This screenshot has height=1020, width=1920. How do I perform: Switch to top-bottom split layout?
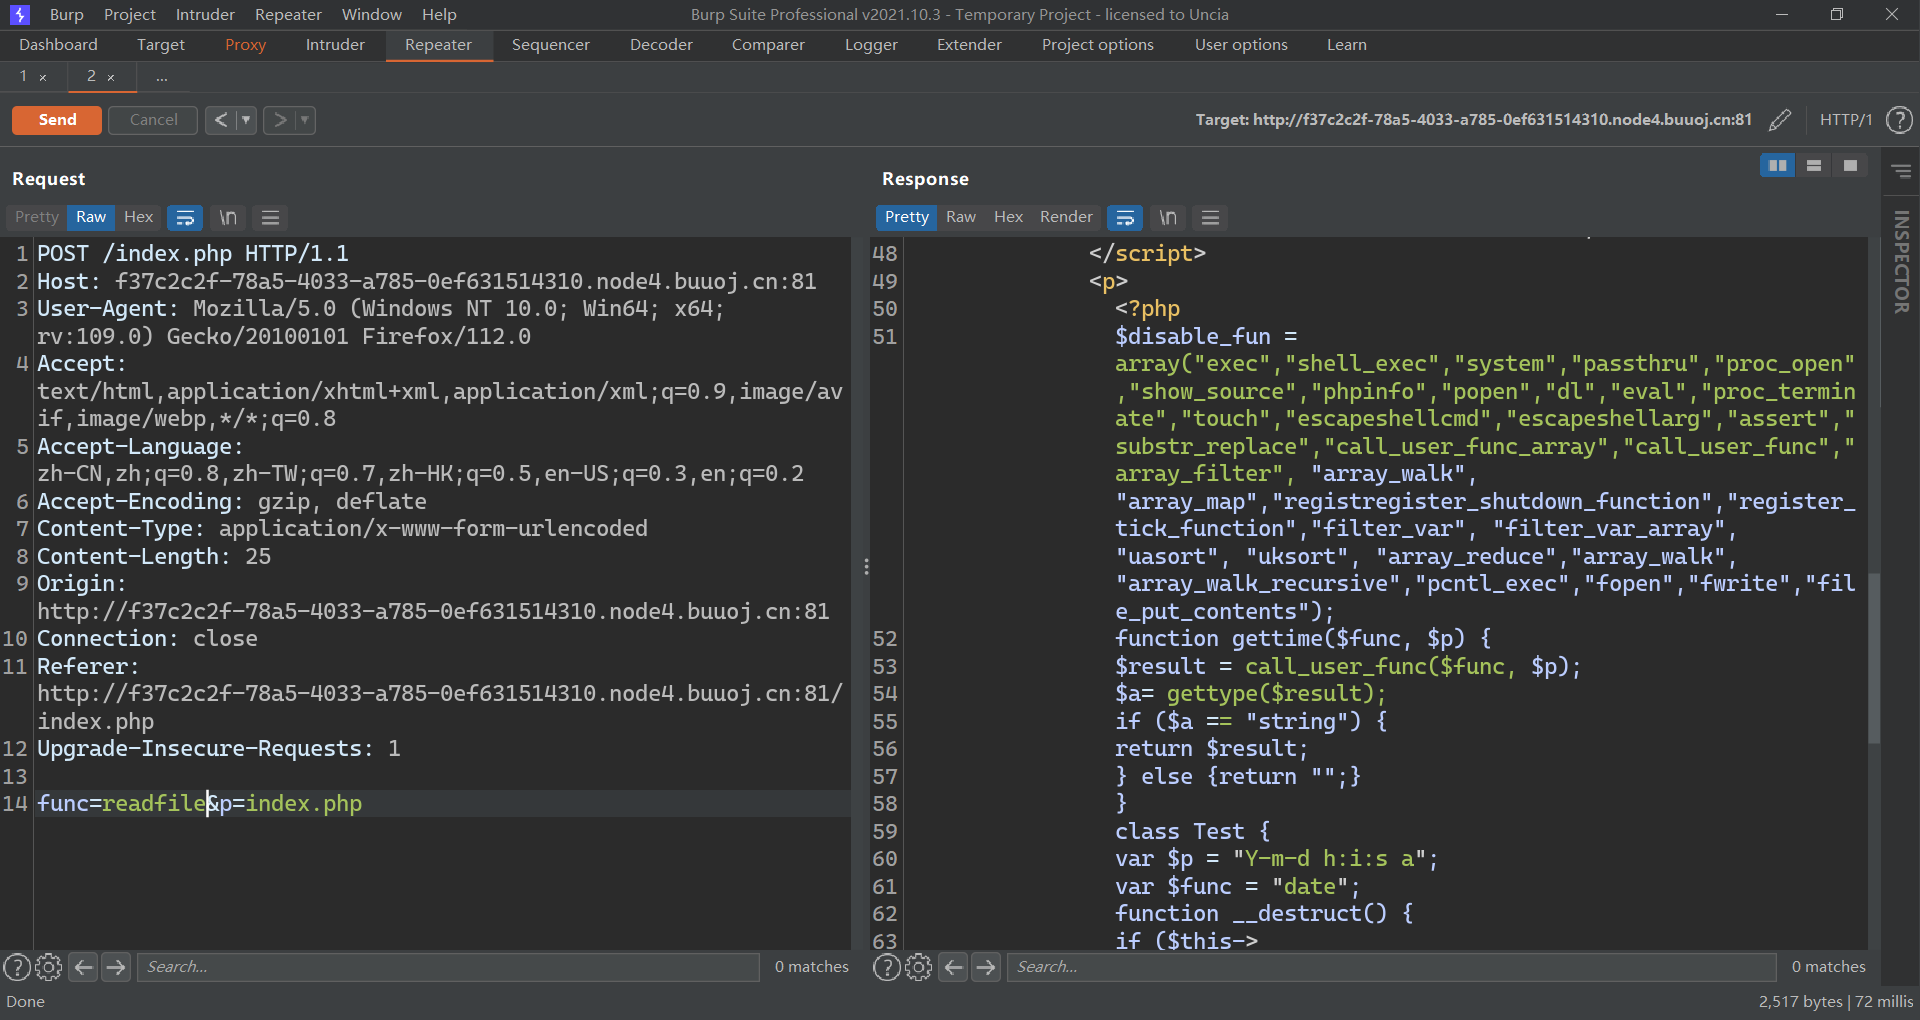tap(1814, 166)
